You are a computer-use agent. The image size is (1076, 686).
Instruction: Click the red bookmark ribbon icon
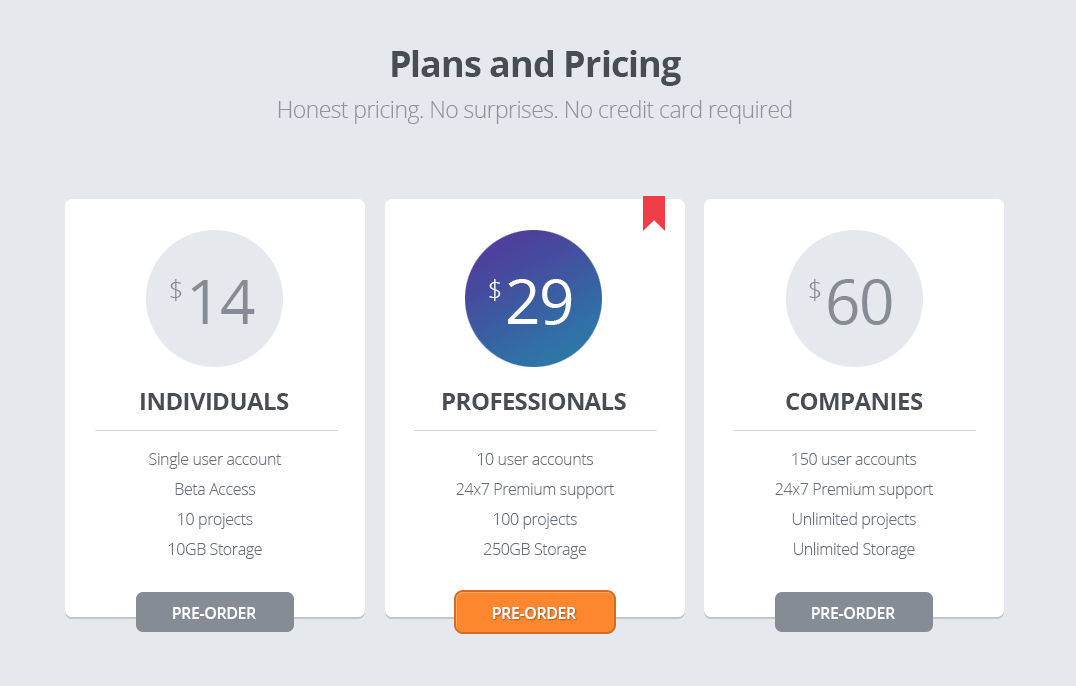tap(654, 212)
